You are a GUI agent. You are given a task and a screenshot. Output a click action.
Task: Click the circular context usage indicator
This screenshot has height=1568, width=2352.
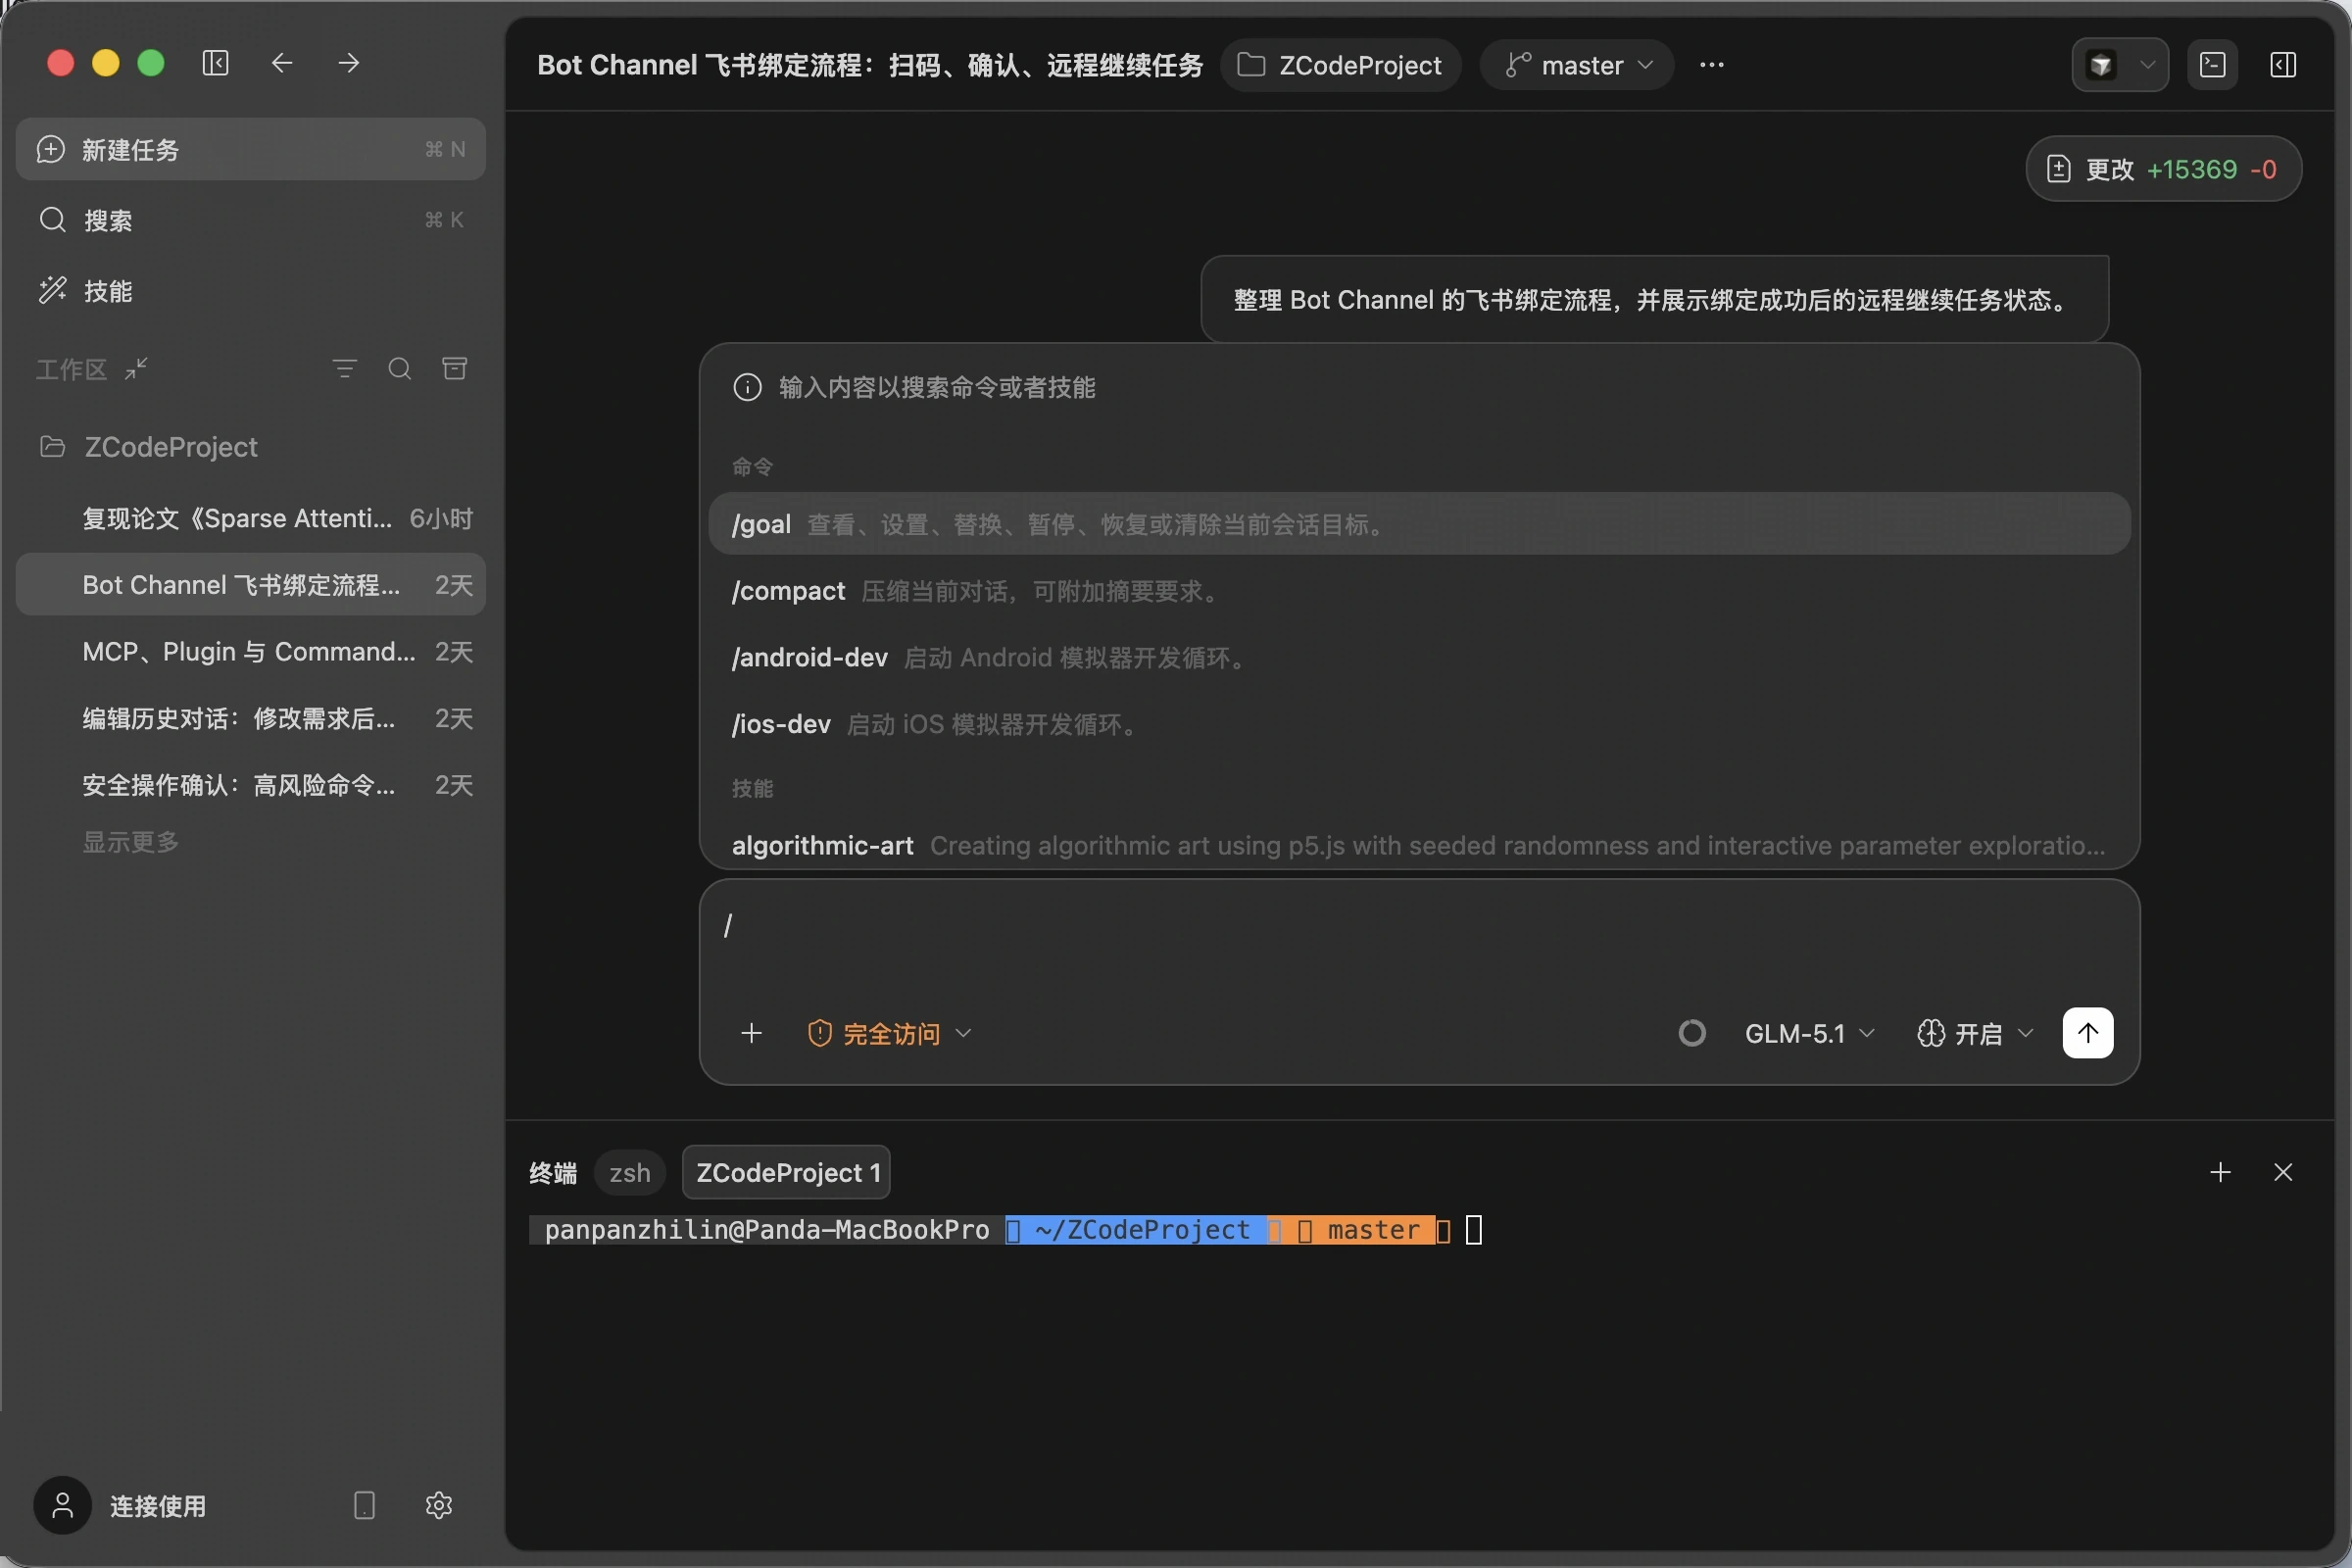[1692, 1033]
